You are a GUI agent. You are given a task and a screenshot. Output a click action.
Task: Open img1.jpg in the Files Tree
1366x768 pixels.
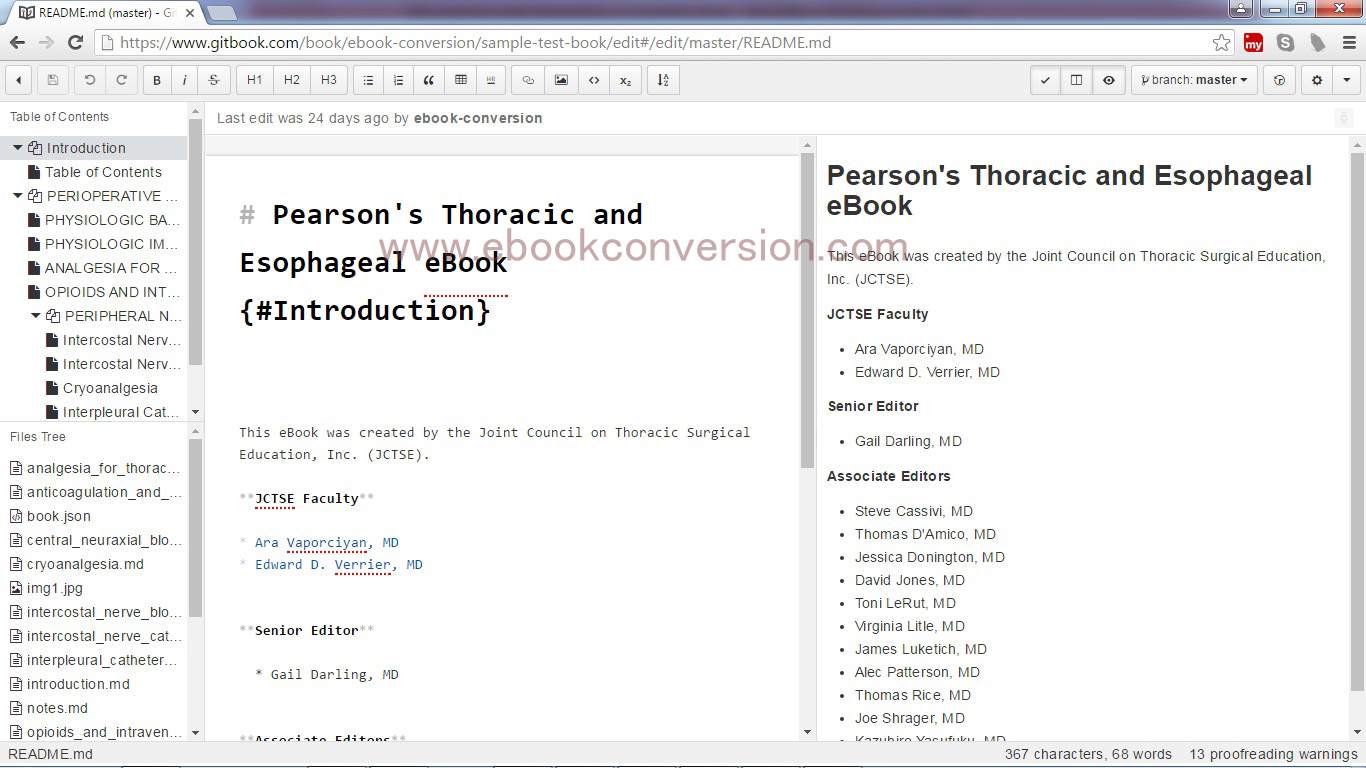(x=55, y=588)
